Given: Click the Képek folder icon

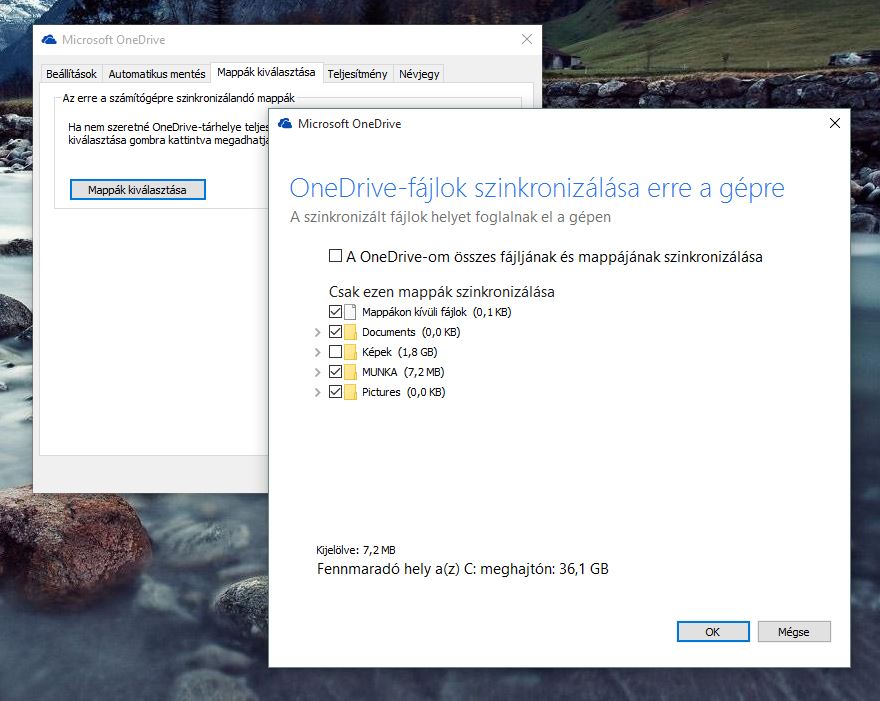Looking at the screenshot, I should pos(350,352).
